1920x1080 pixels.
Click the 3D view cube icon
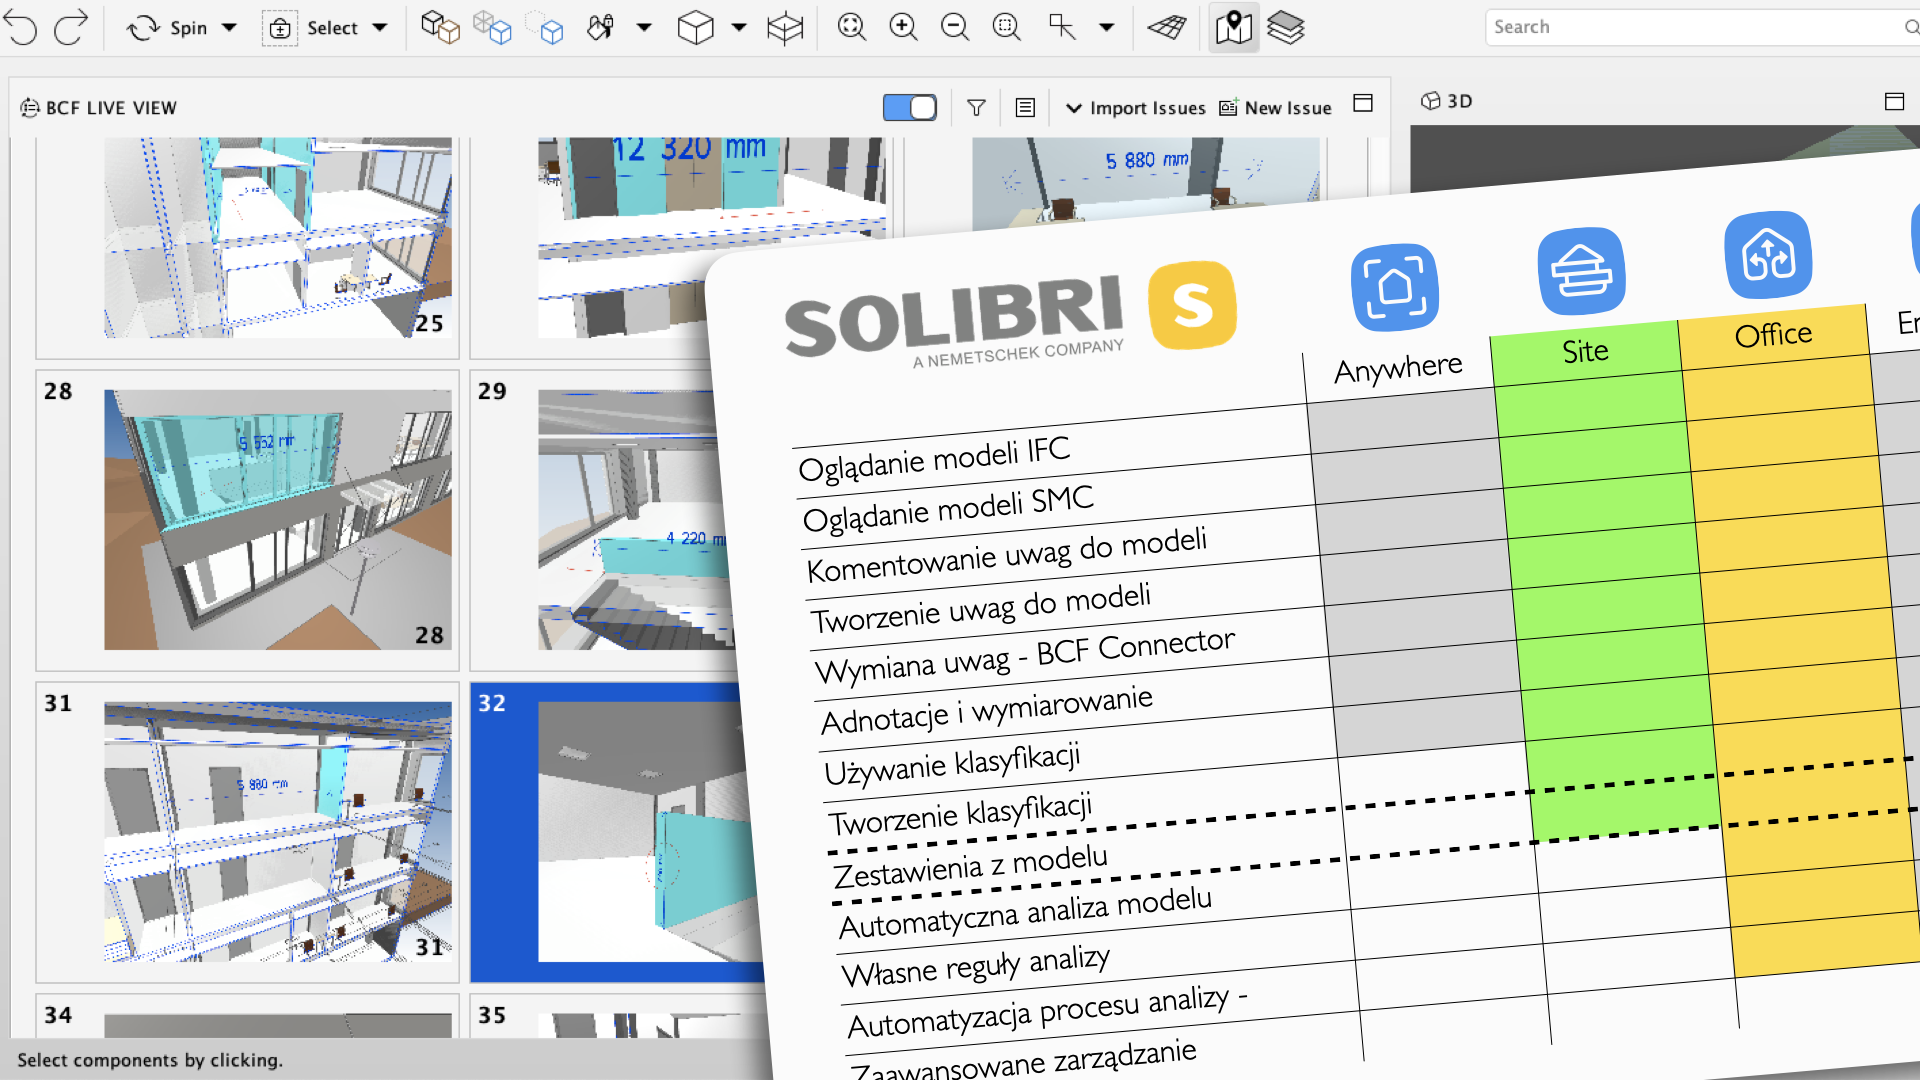(x=695, y=28)
